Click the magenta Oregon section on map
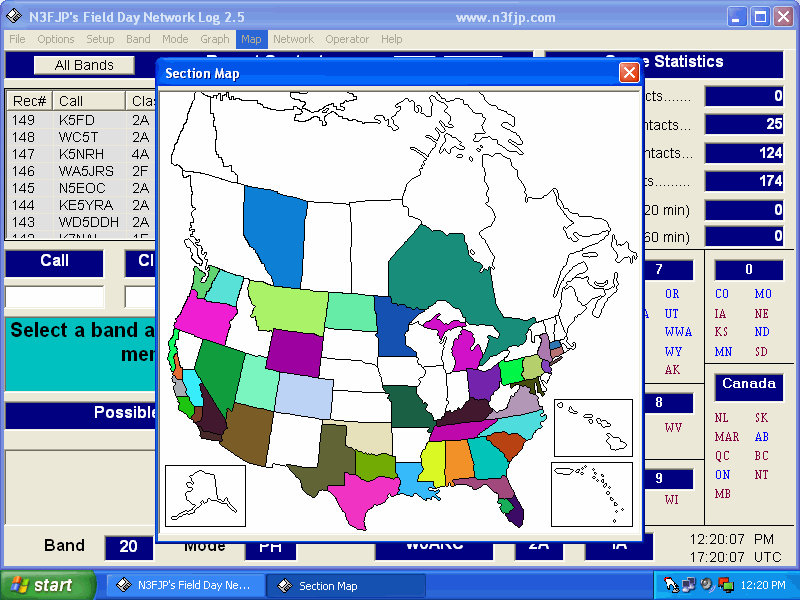The image size is (800, 600). (x=202, y=316)
